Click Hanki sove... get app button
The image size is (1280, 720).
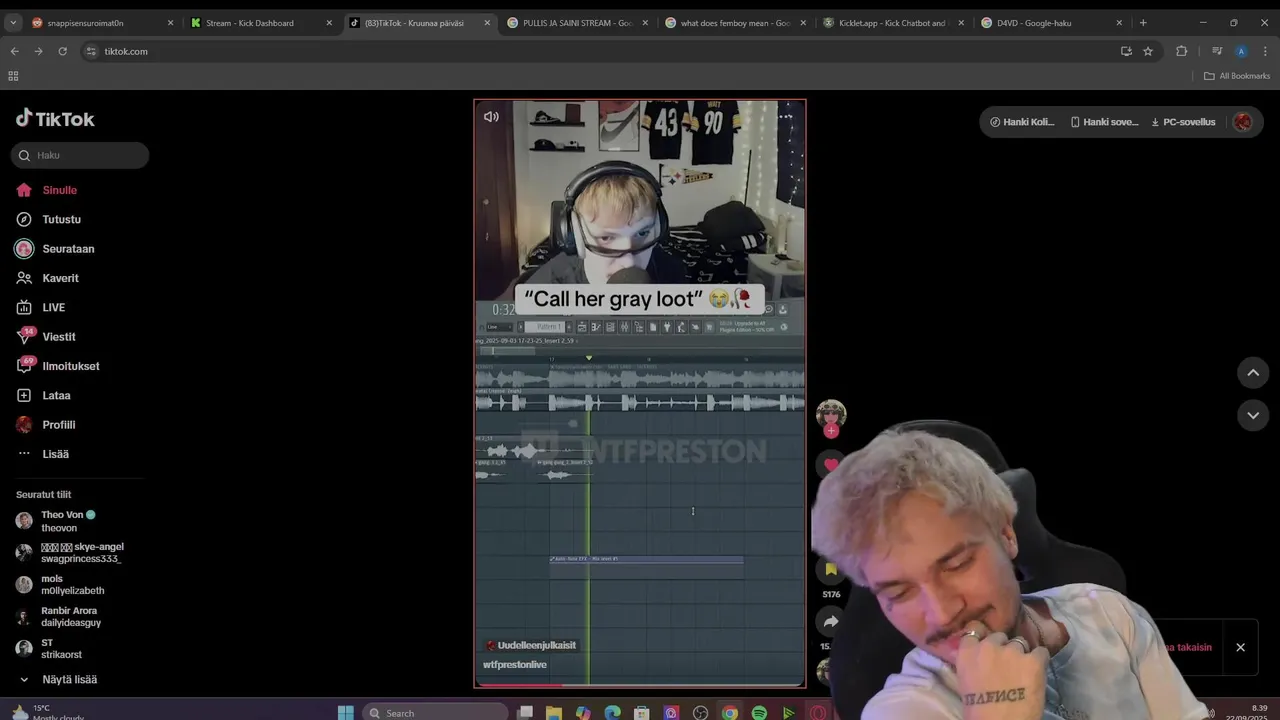pyautogui.click(x=1104, y=122)
